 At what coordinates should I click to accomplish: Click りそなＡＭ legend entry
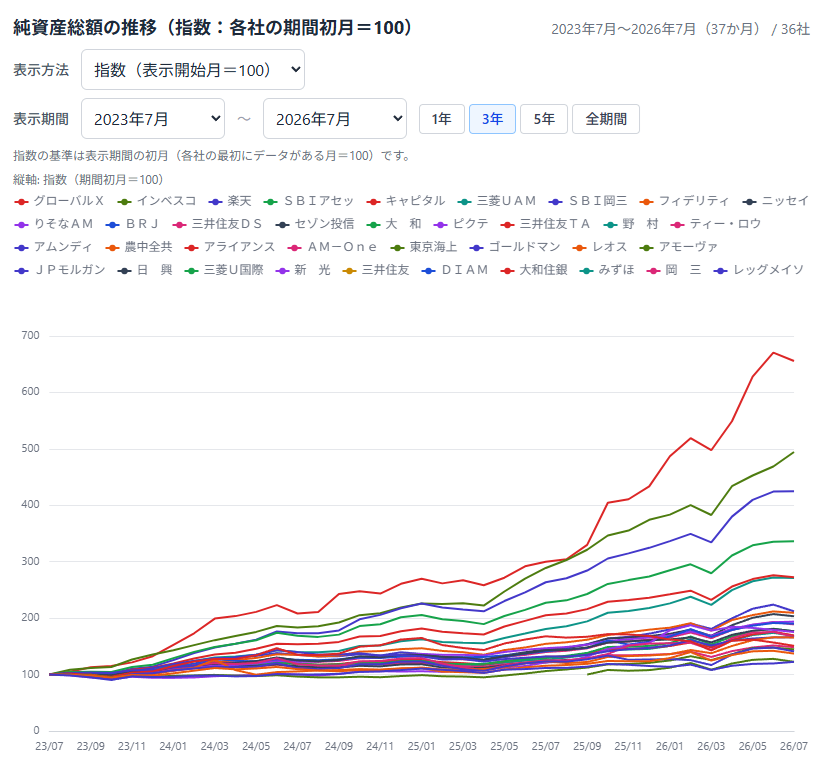click(x=53, y=224)
